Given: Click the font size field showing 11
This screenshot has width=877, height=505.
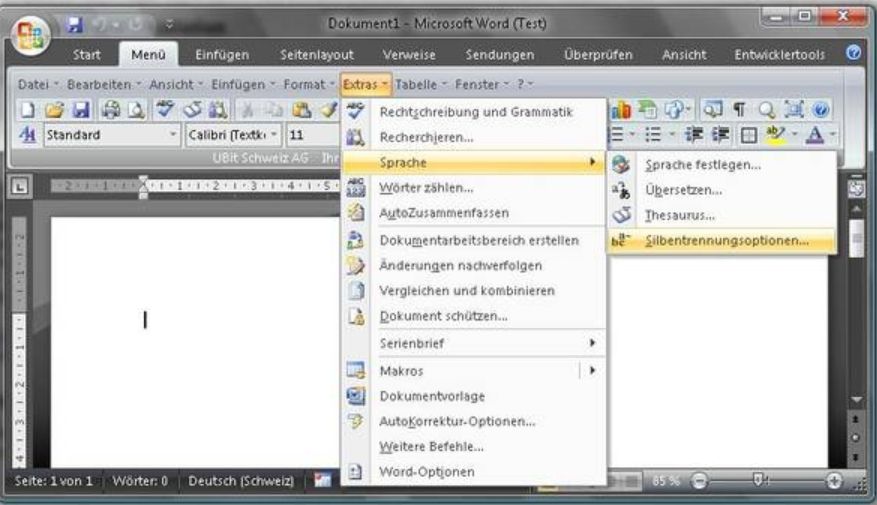Looking at the screenshot, I should [x=313, y=135].
